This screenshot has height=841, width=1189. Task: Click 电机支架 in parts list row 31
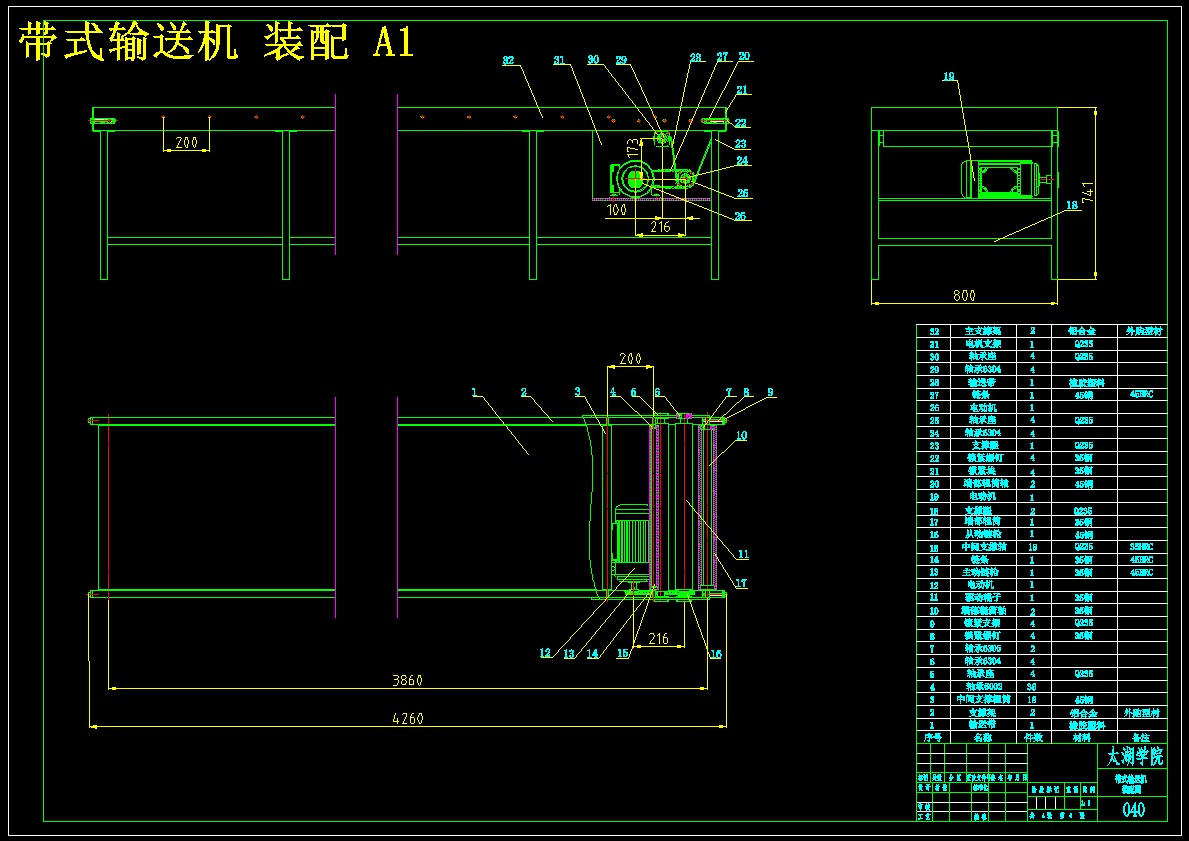tap(983, 344)
